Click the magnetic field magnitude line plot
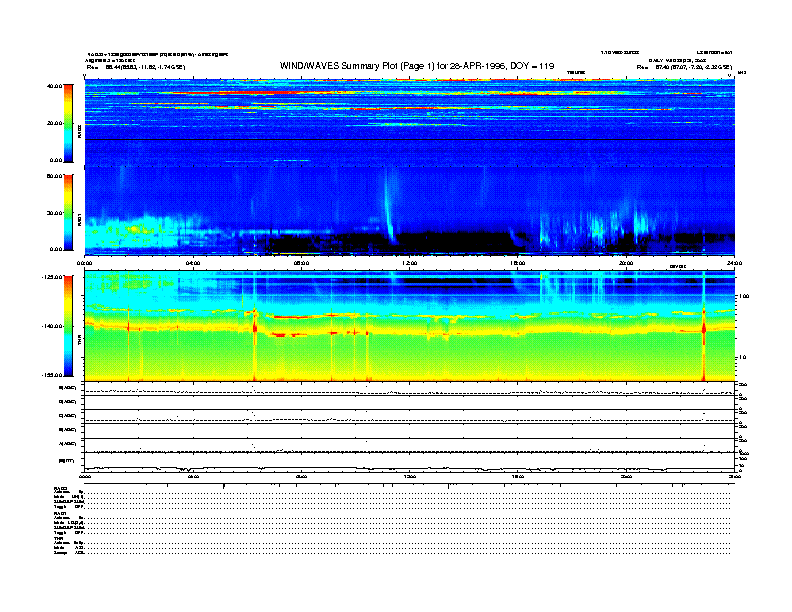This screenshot has width=792, height=612. (410, 462)
